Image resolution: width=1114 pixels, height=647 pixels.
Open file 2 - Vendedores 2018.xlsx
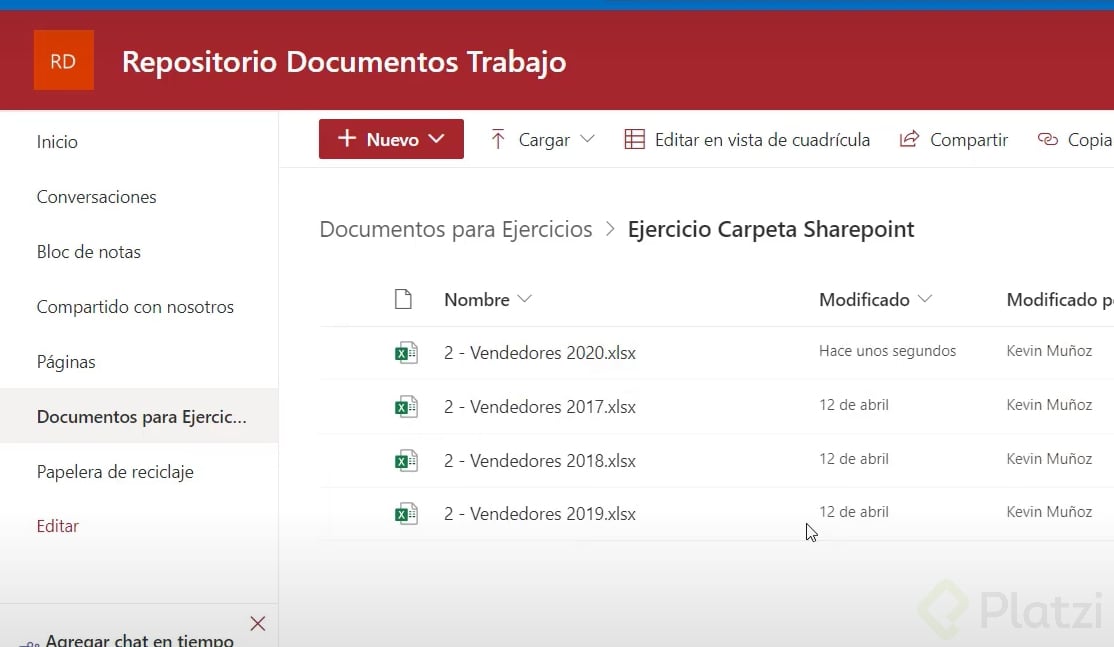[x=540, y=461]
